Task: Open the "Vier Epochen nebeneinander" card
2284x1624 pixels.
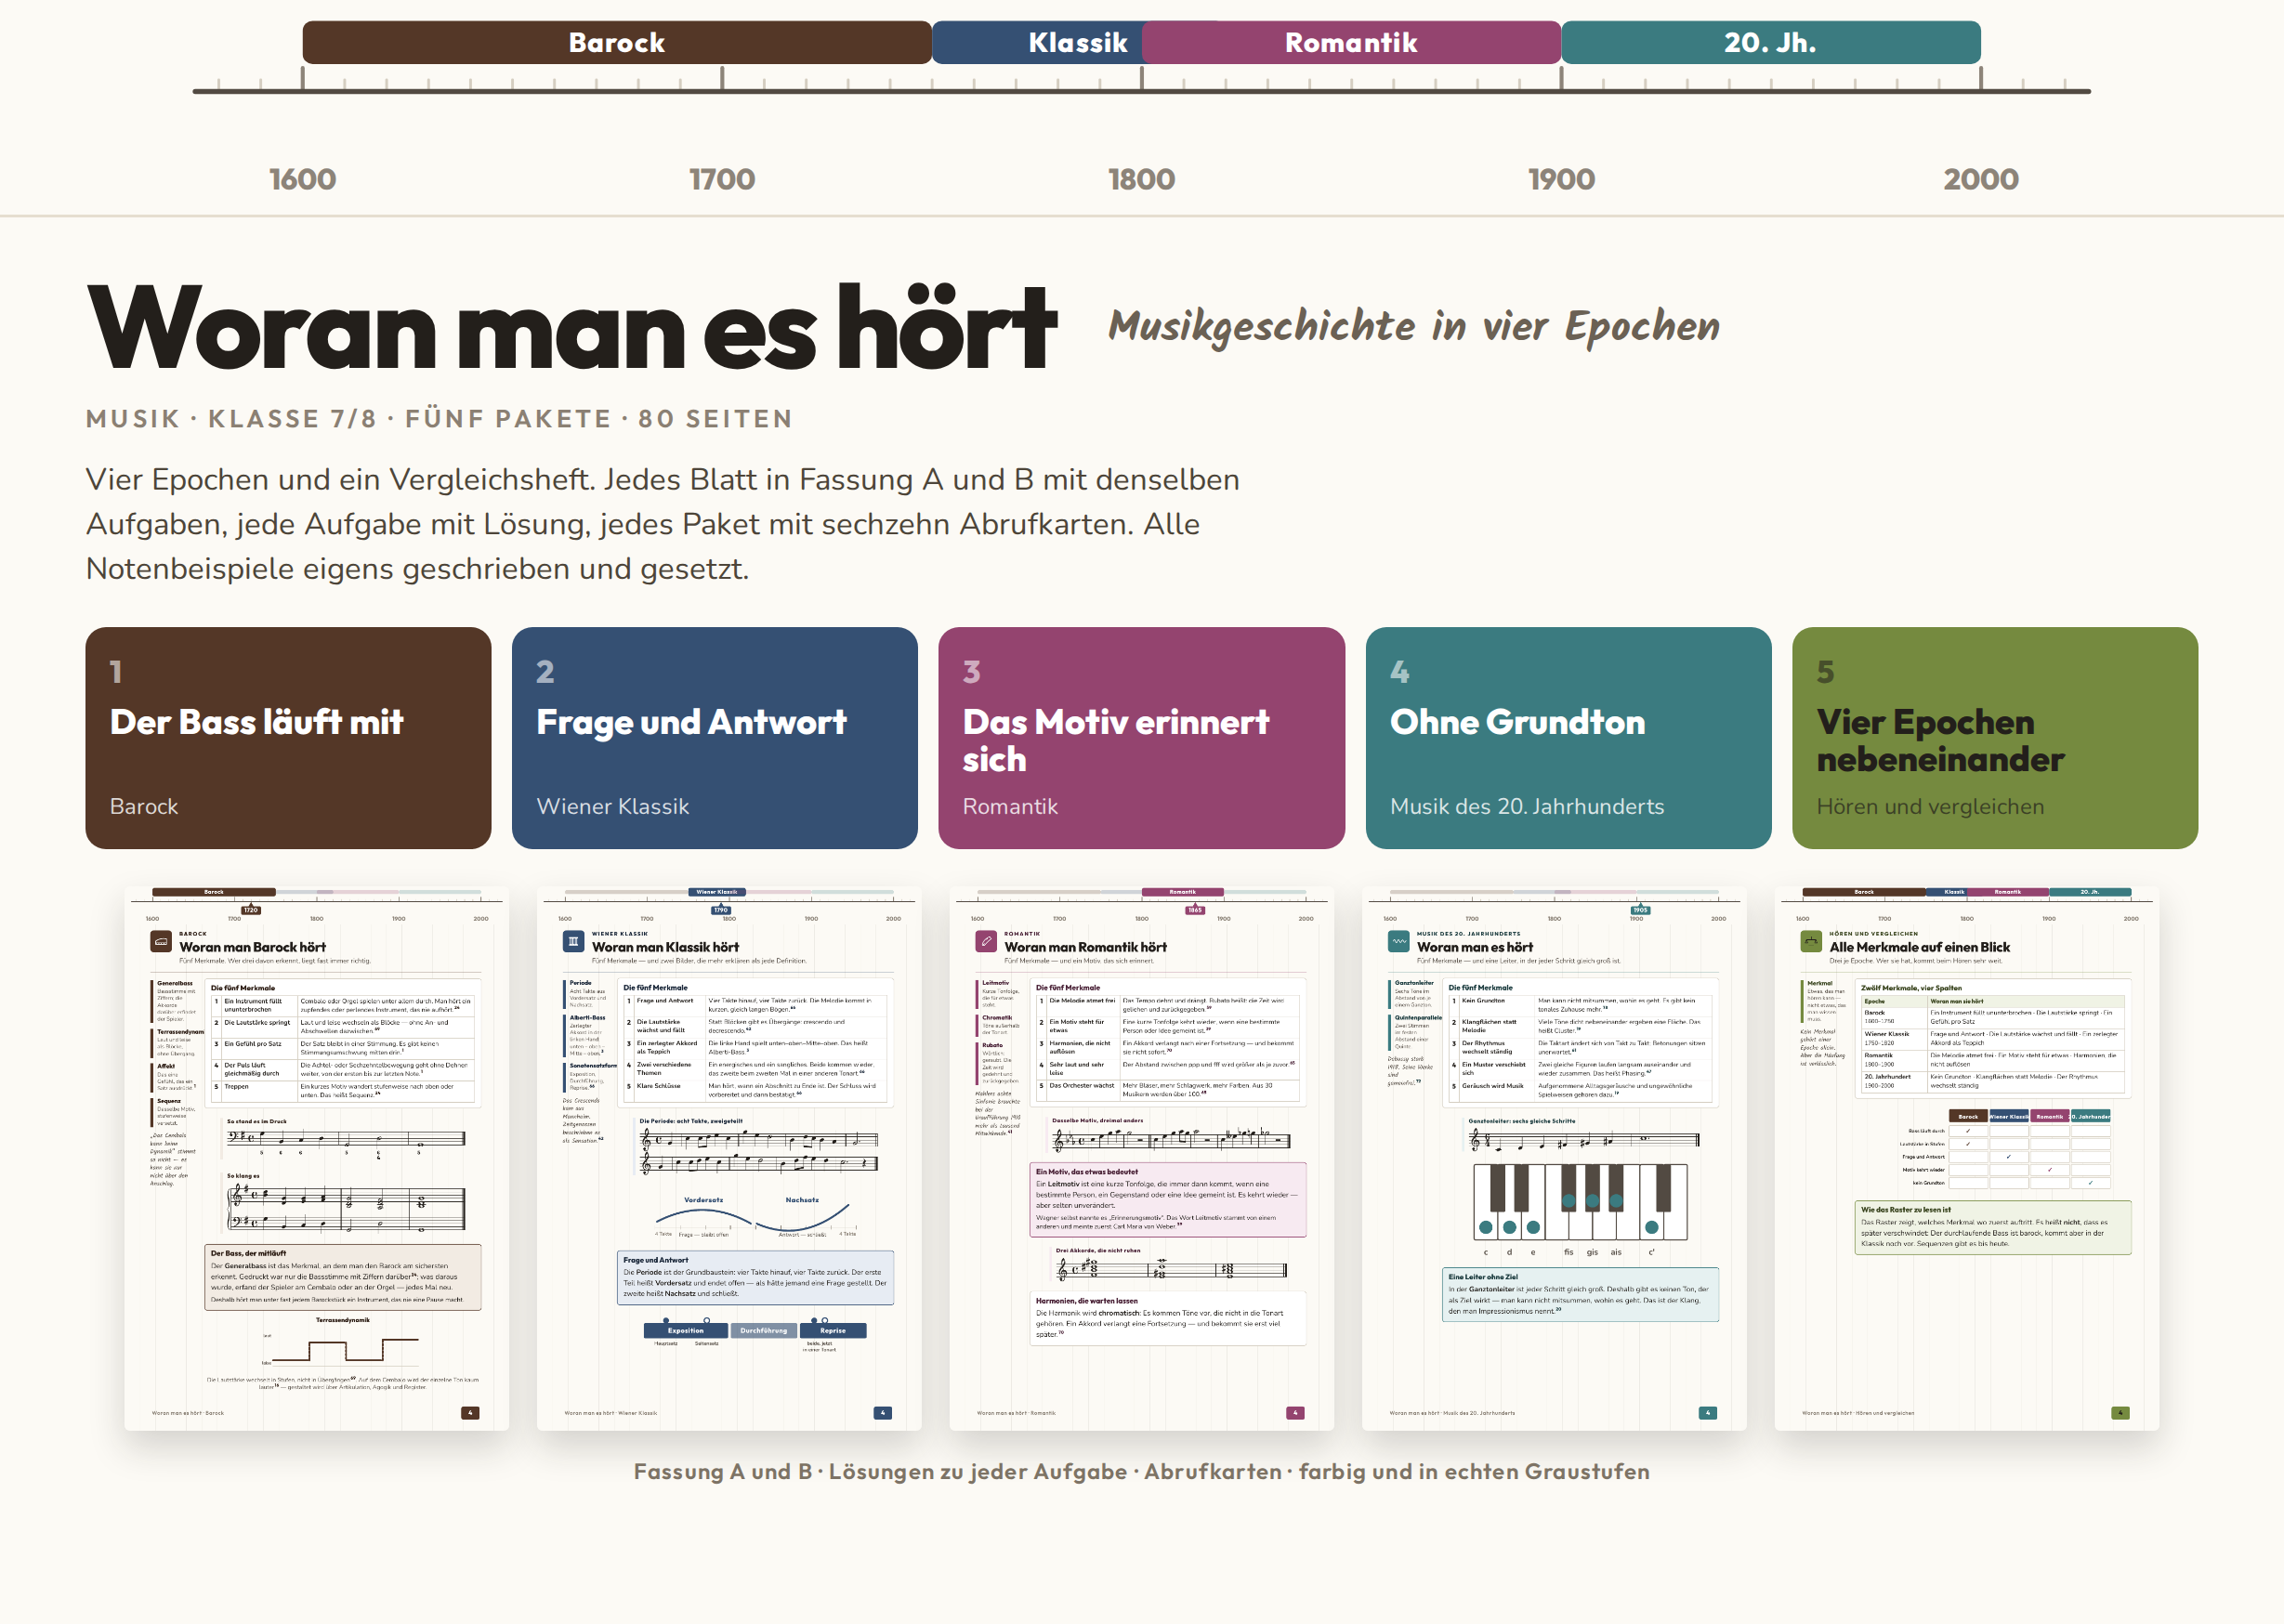Action: (1995, 738)
